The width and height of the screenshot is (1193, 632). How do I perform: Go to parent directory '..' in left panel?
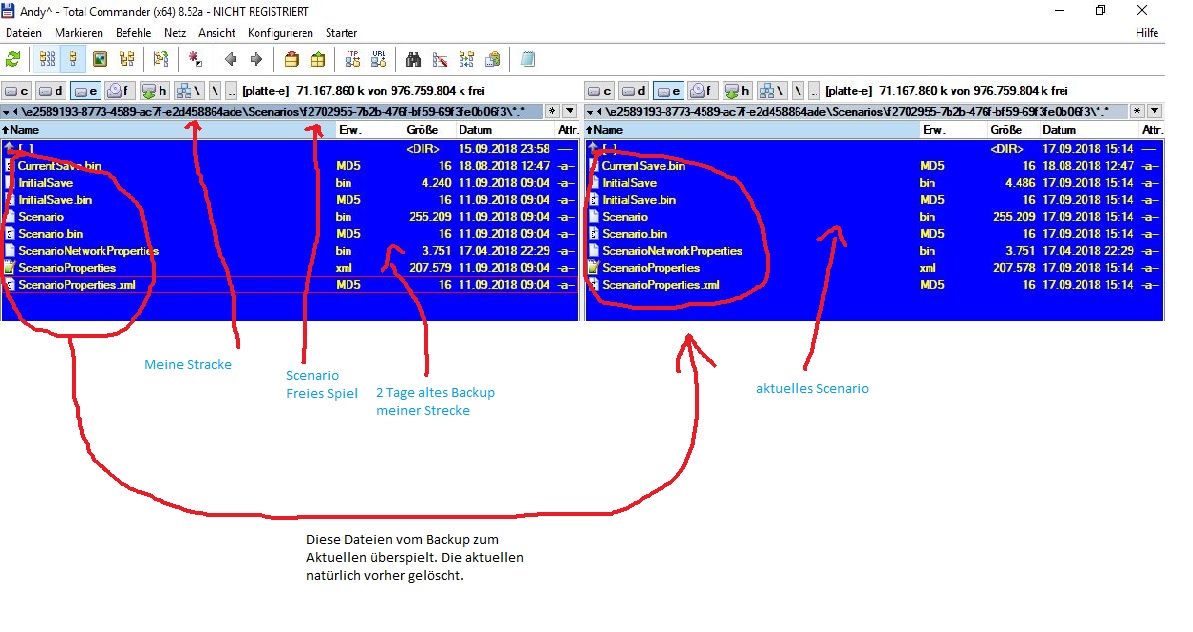(231, 91)
